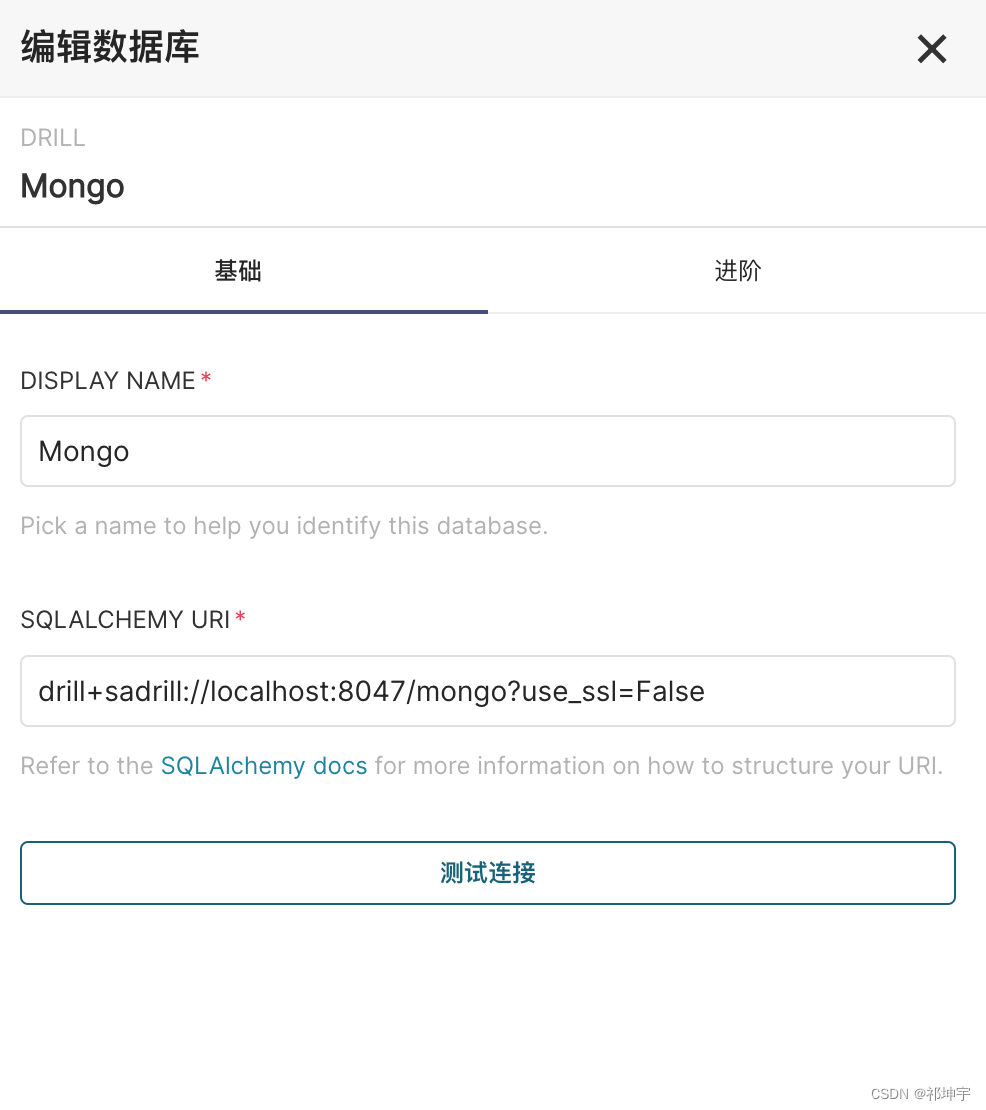The image size is (986, 1110).
Task: Click the CSDN @祁坤宇 watermark
Action: click(920, 1094)
